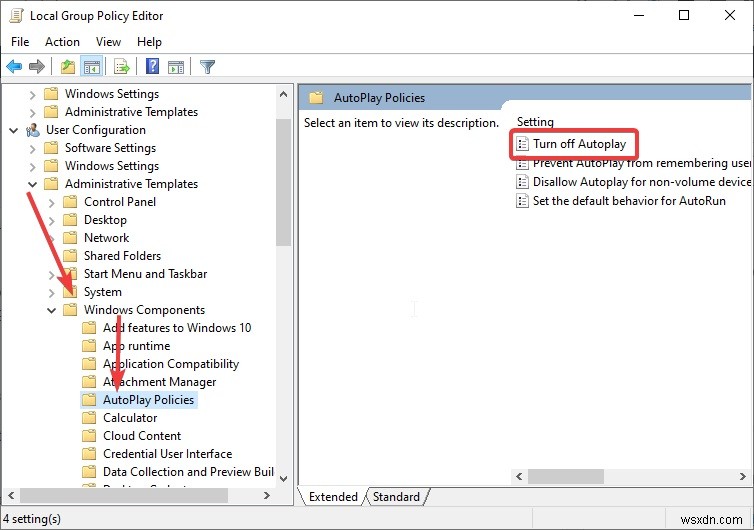The width and height of the screenshot is (754, 530).
Task: Go back with the blue back arrow
Action: tap(14, 66)
